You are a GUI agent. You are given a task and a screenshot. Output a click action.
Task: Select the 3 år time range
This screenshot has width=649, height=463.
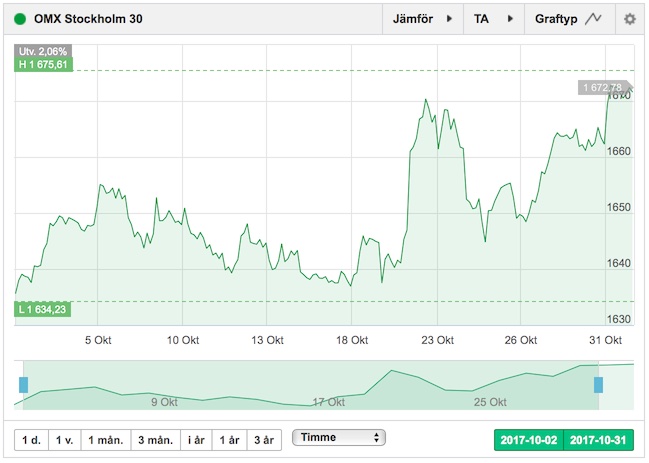264,440
